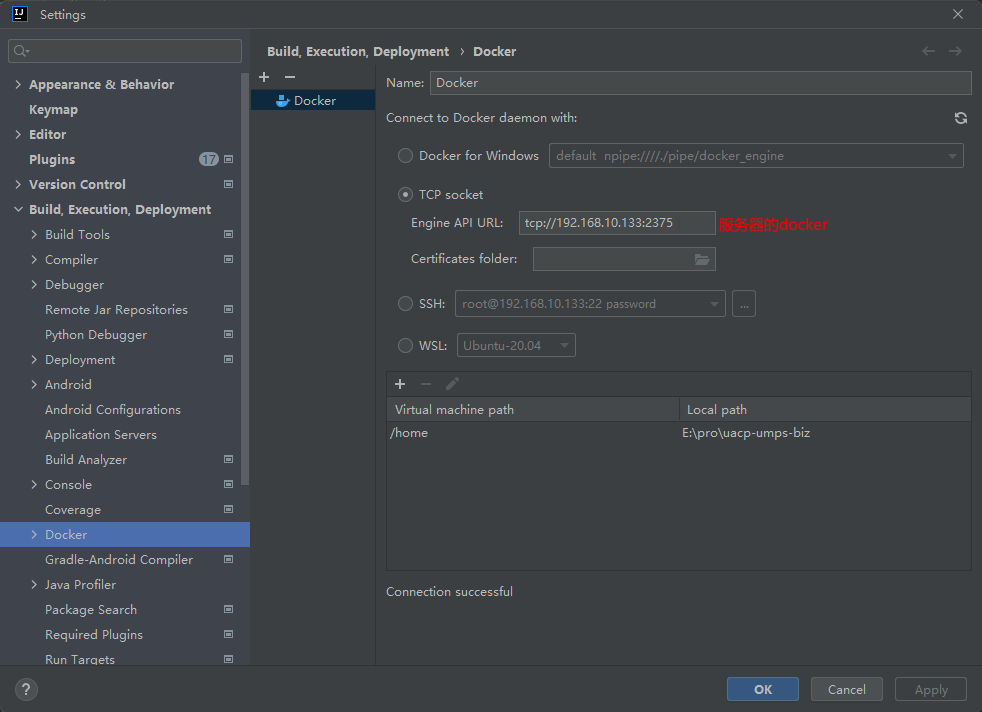Click the Plugins 17 updates badge
This screenshot has height=712, width=982.
click(x=209, y=159)
